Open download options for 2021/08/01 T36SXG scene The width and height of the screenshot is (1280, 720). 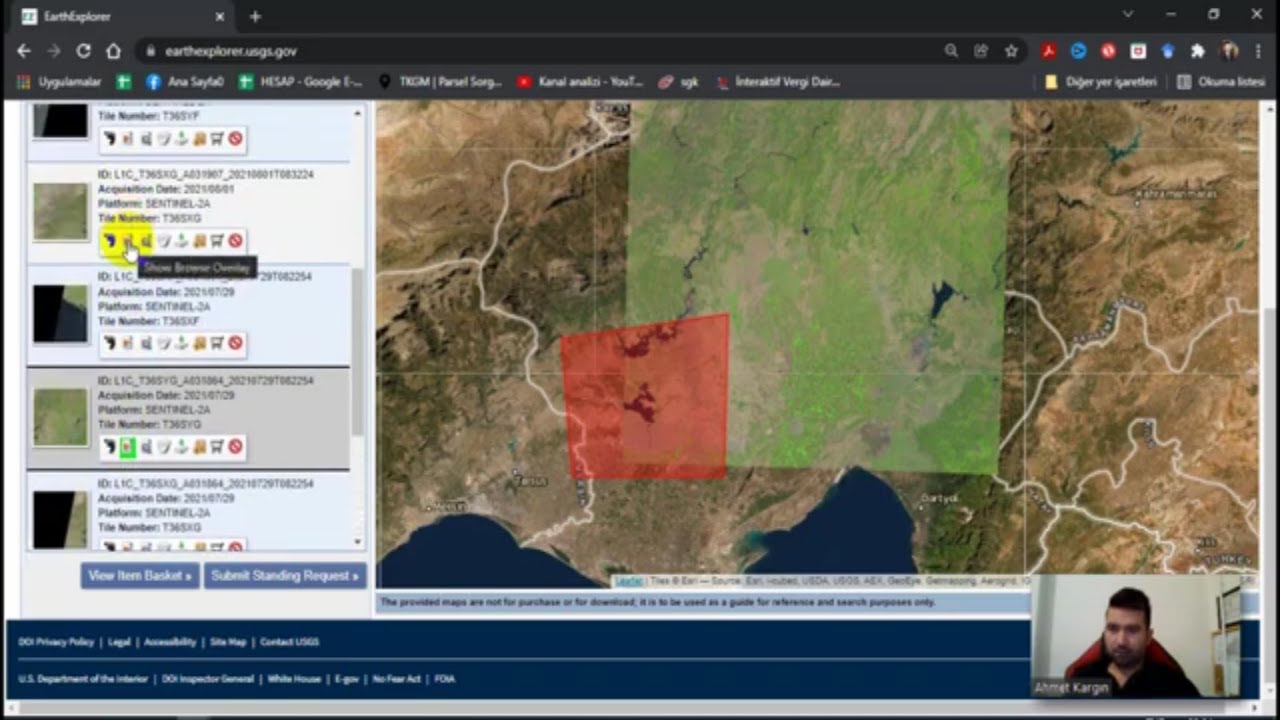[x=182, y=241]
